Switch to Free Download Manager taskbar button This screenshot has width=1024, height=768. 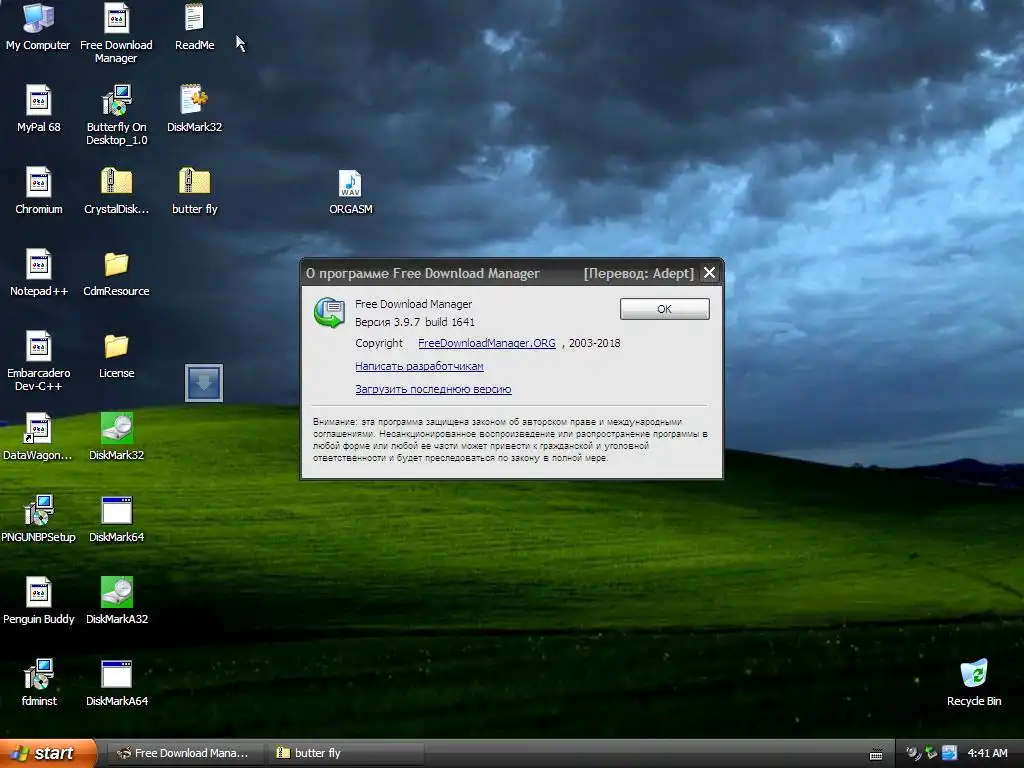point(184,753)
